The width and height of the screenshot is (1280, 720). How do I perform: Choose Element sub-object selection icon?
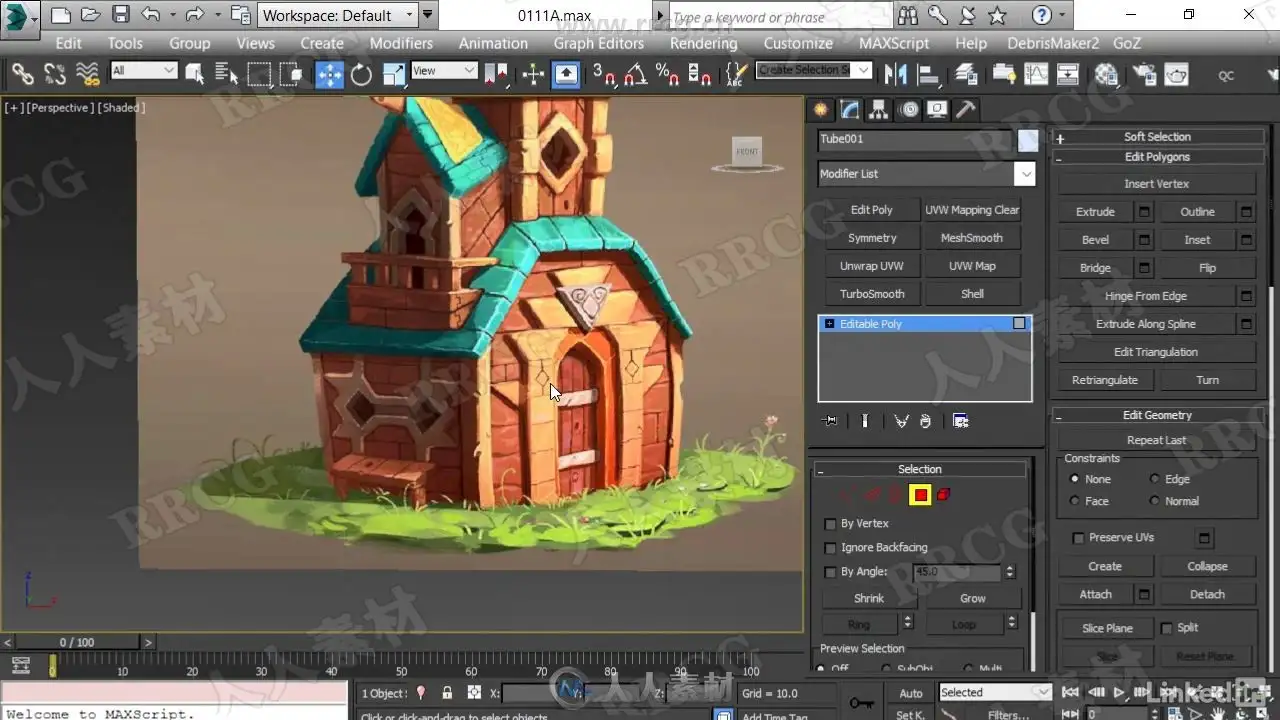[x=944, y=495]
